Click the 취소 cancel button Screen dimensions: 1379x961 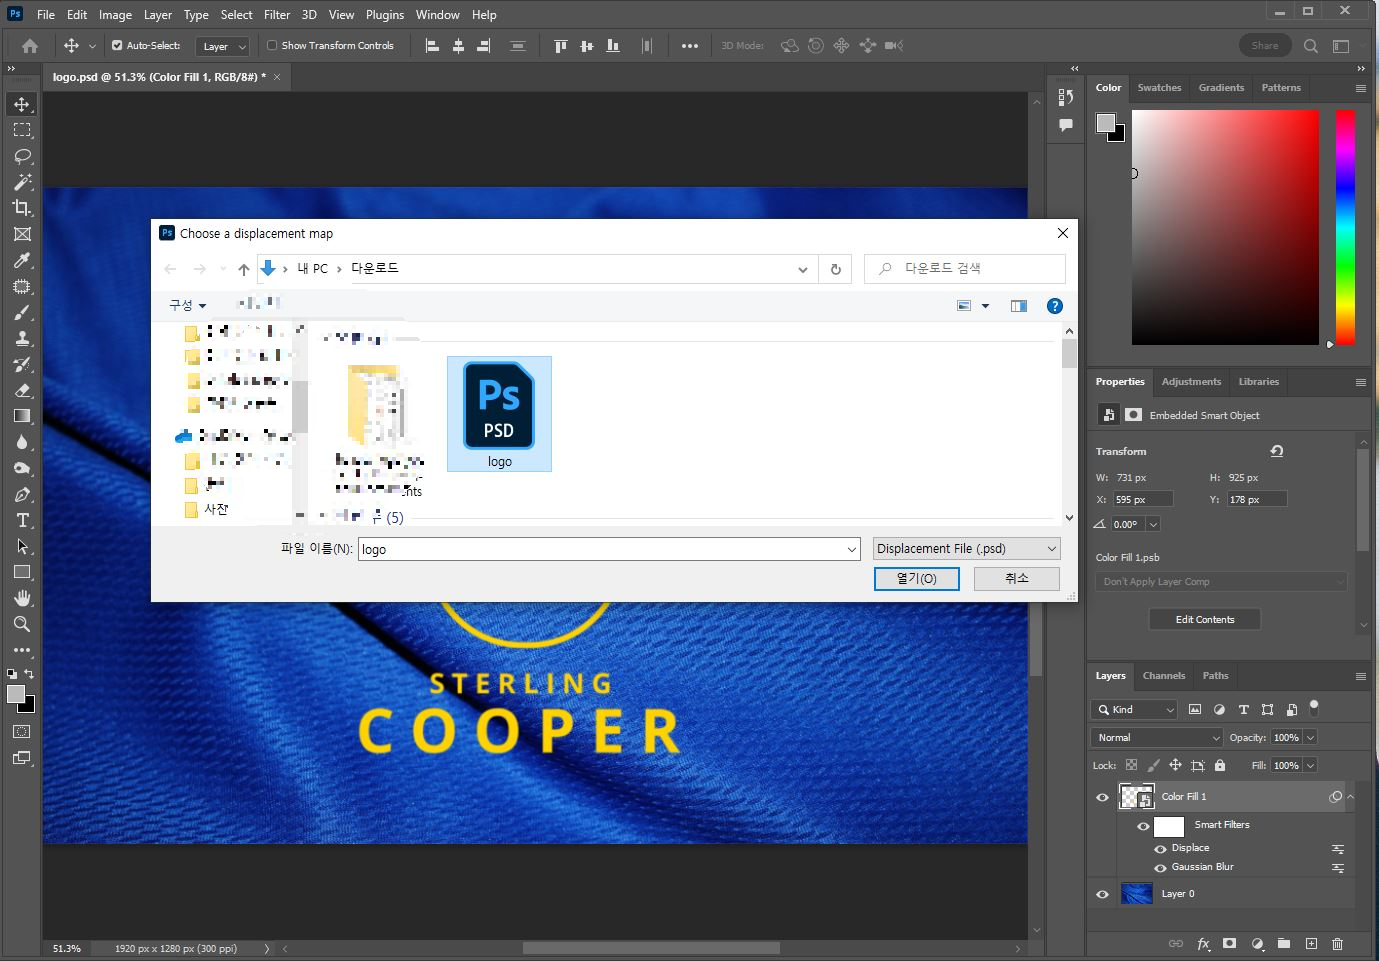[1017, 578]
